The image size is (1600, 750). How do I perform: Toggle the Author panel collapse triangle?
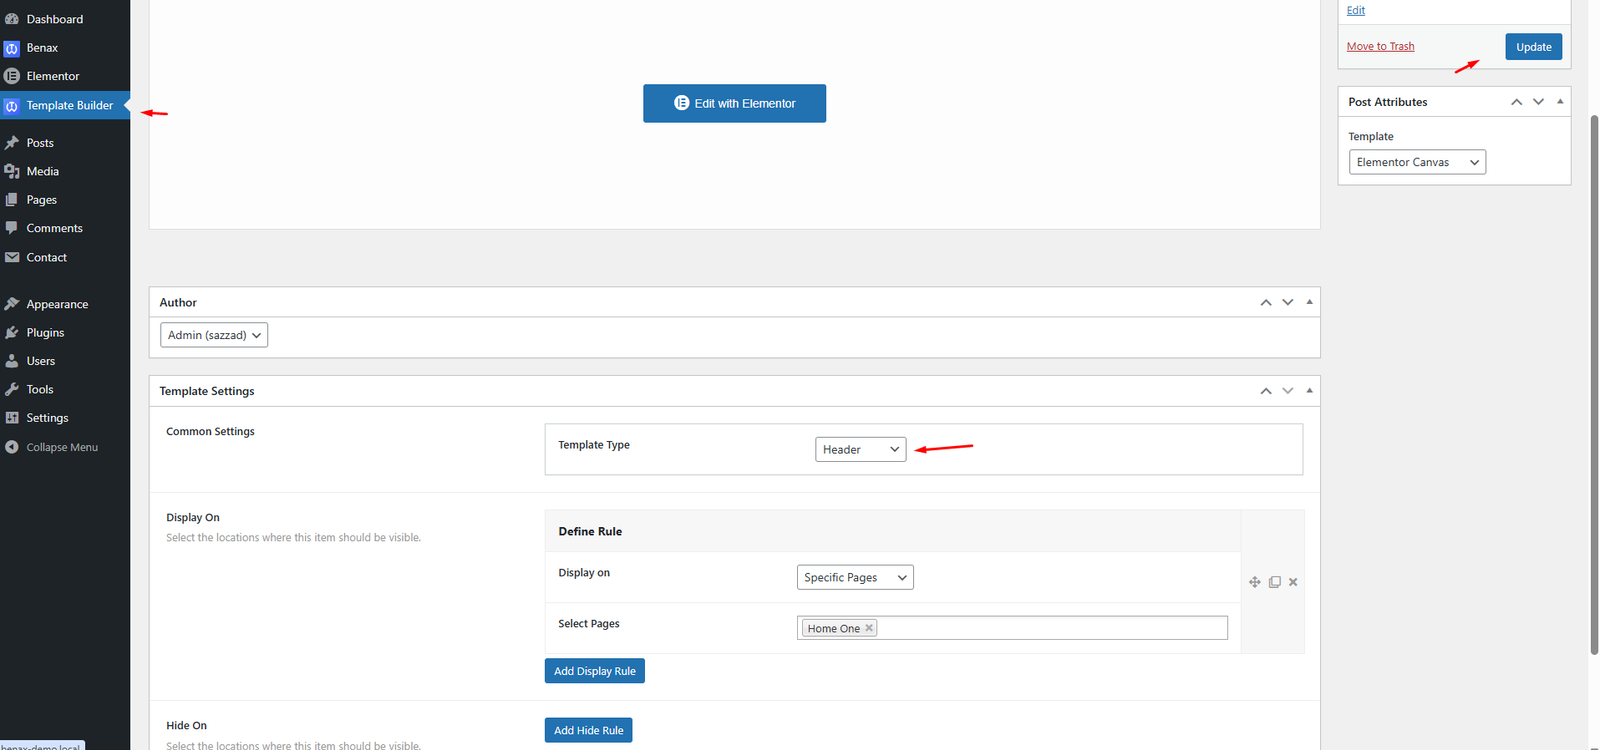click(1309, 302)
